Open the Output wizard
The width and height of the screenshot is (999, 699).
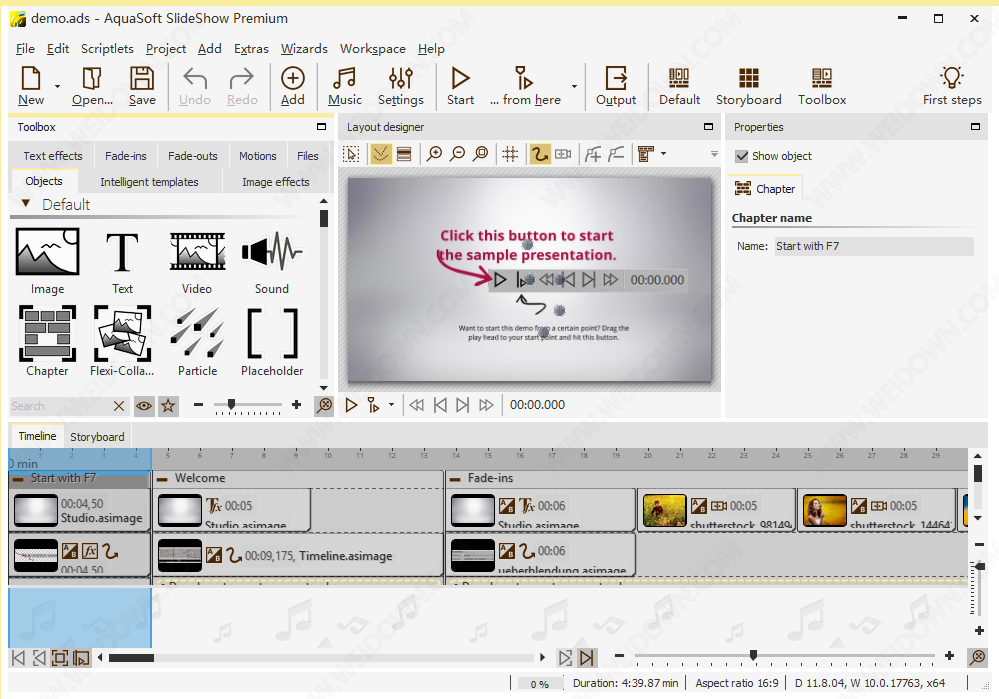tap(616, 86)
